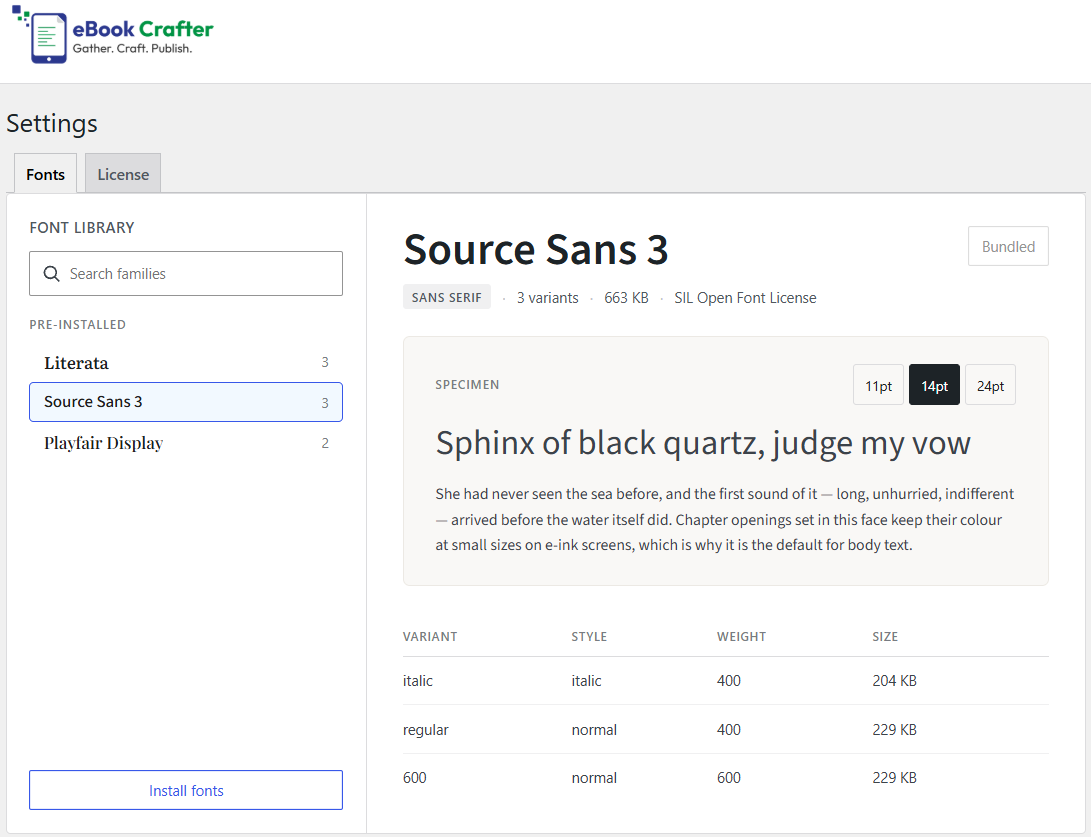Click the weight 400 cell in the italic row
Image resolution: width=1091 pixels, height=837 pixels.
click(728, 680)
